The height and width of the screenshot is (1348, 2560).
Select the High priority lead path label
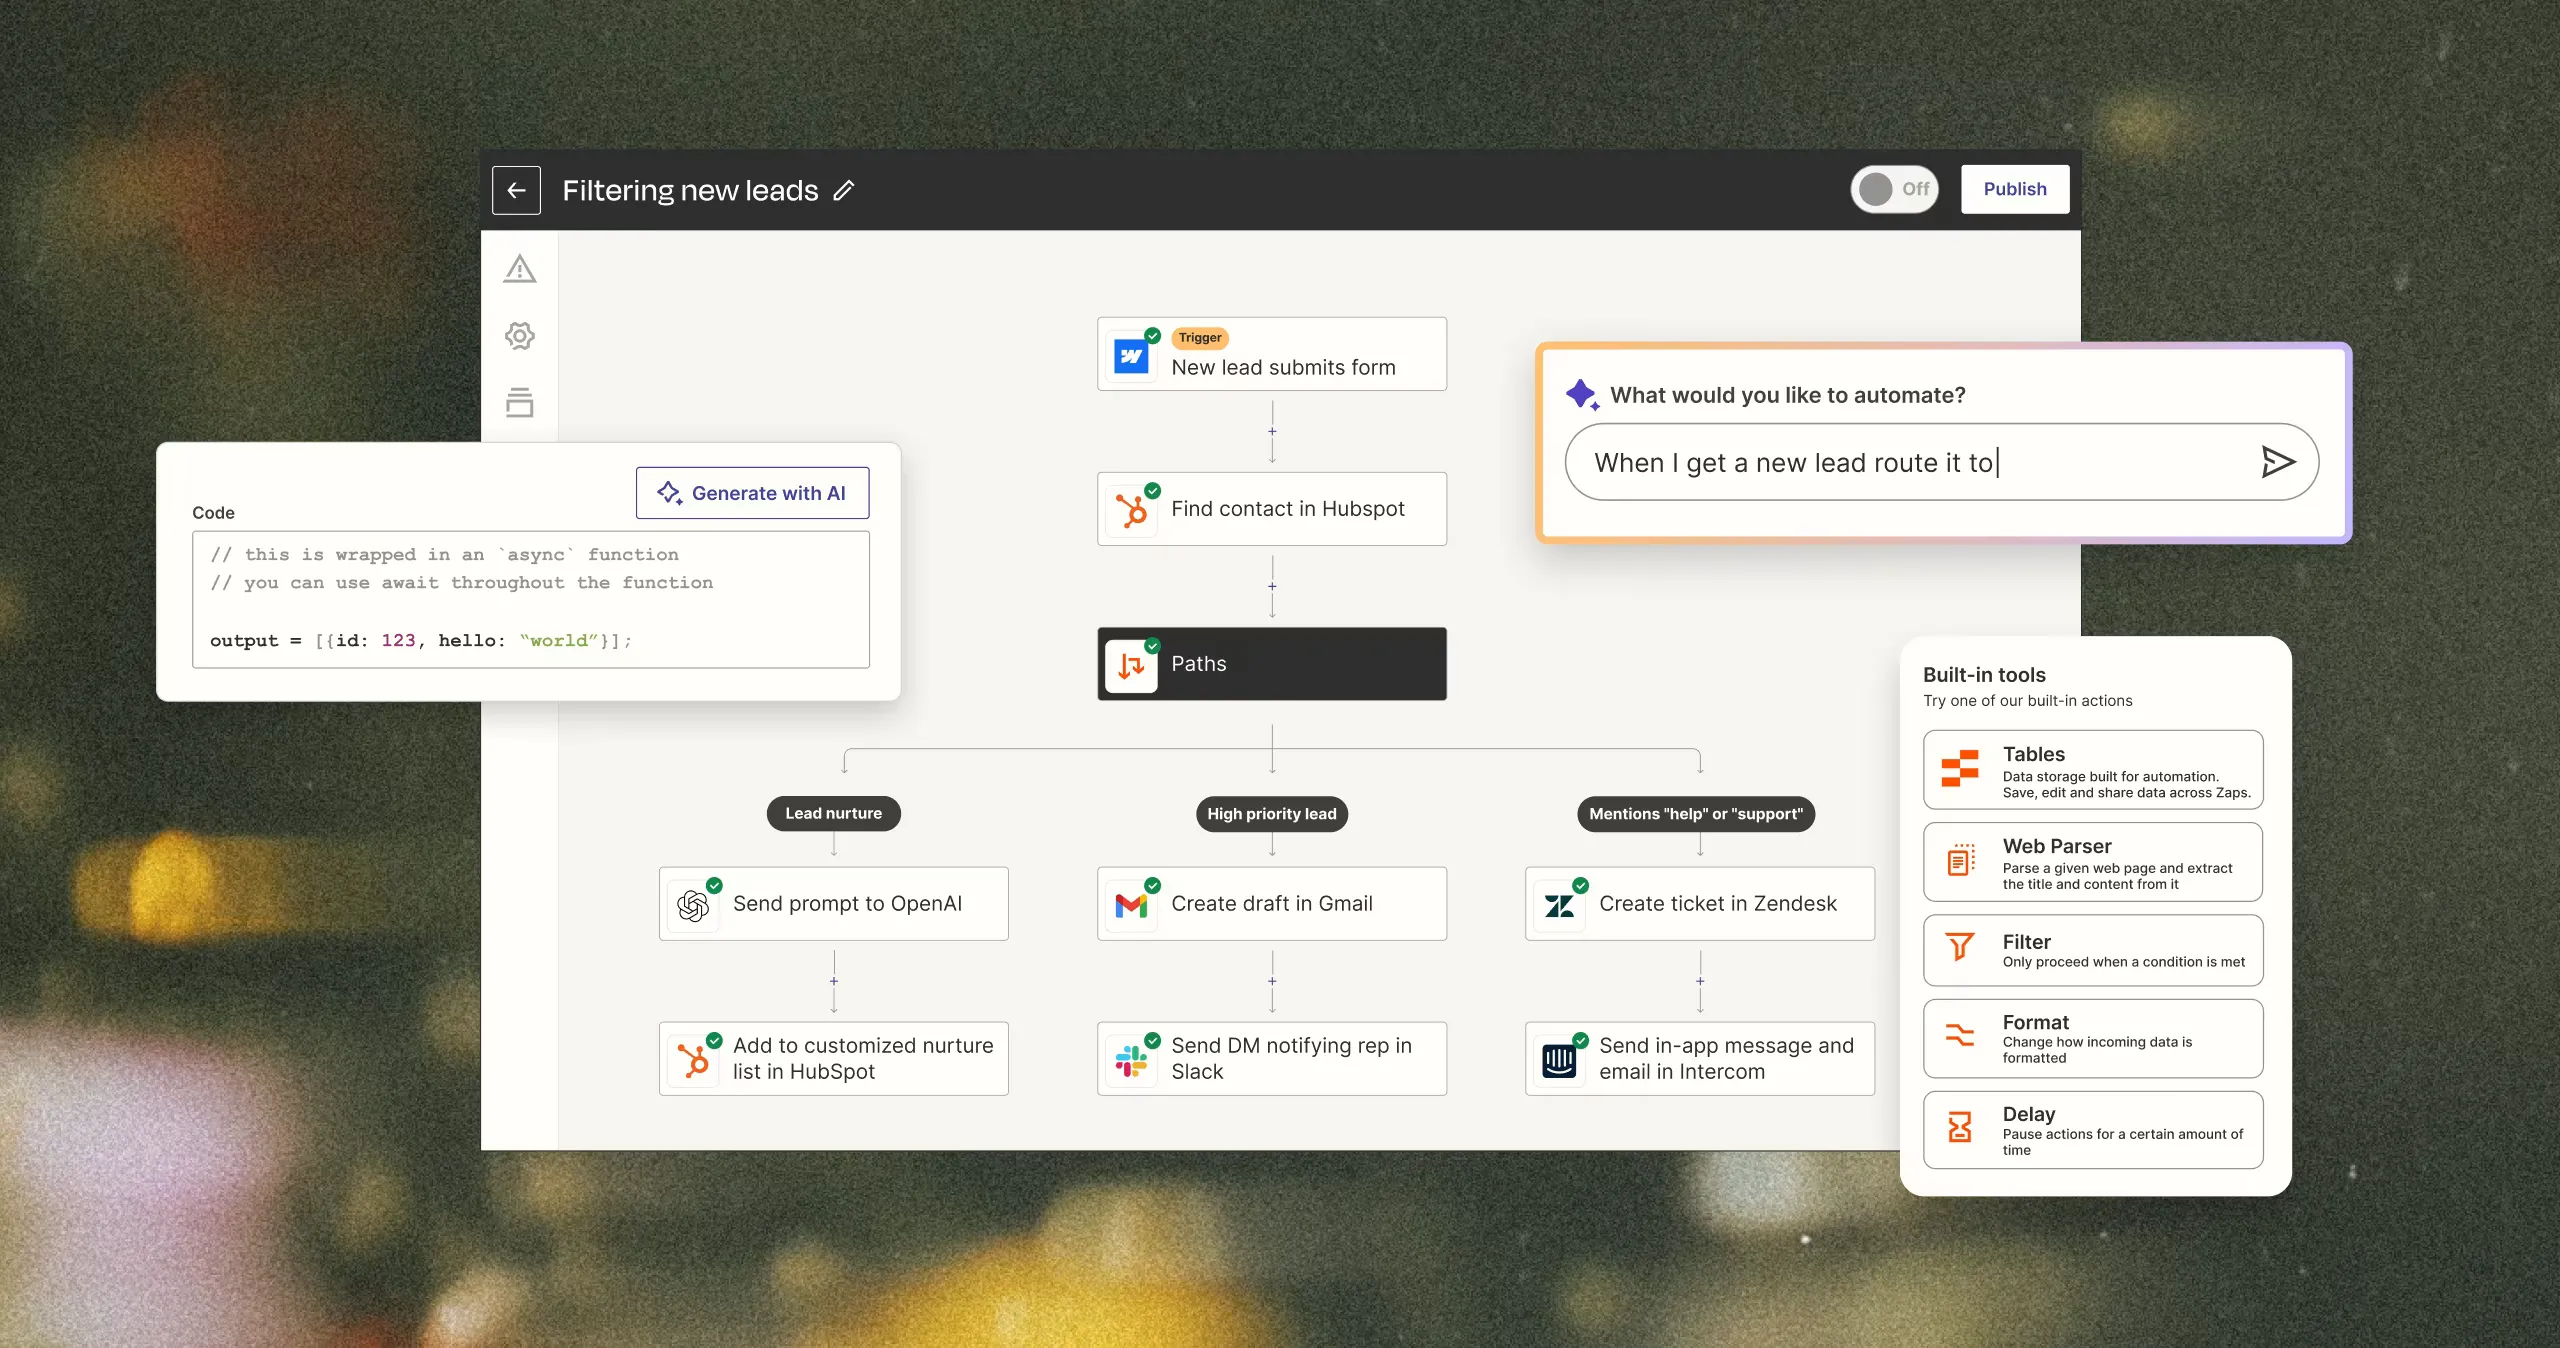1272,814
